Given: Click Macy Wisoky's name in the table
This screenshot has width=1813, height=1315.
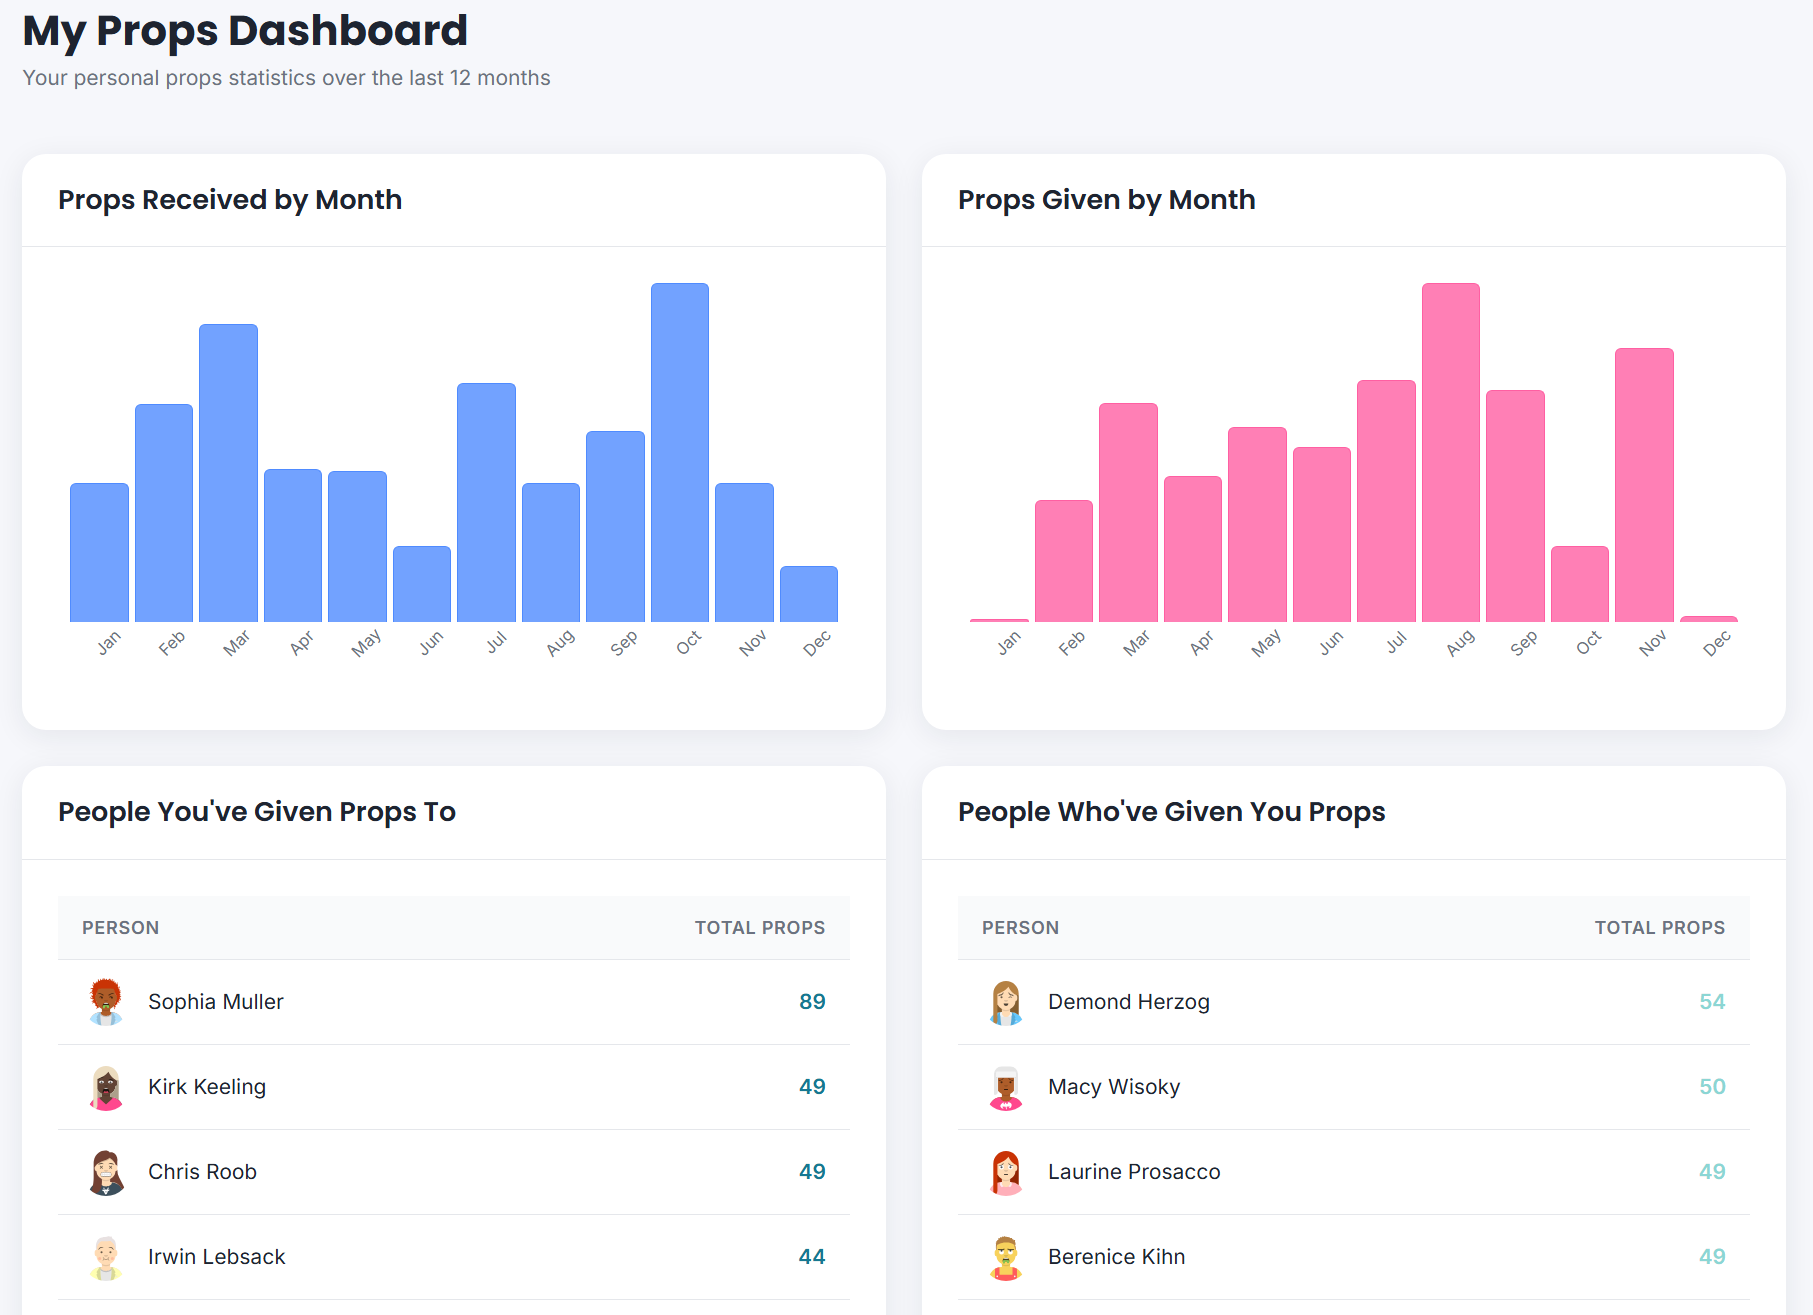Looking at the screenshot, I should (1114, 1086).
